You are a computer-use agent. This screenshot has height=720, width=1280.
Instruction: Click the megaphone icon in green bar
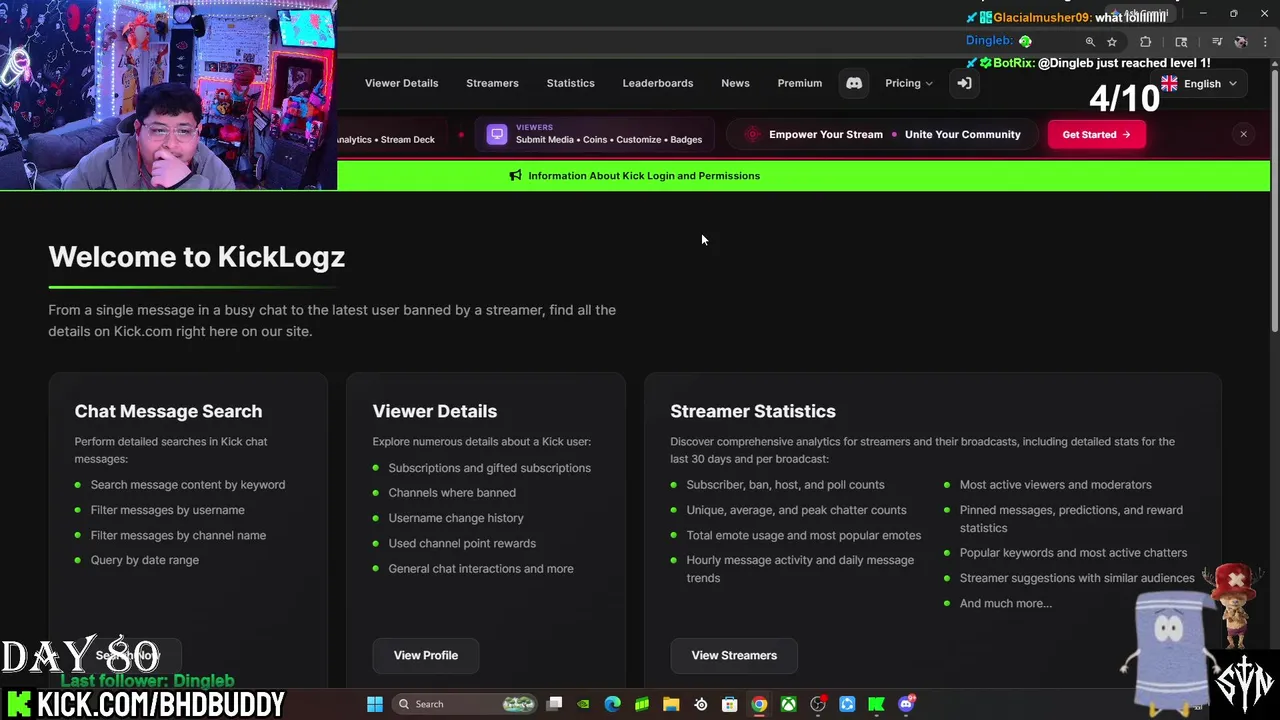(515, 176)
